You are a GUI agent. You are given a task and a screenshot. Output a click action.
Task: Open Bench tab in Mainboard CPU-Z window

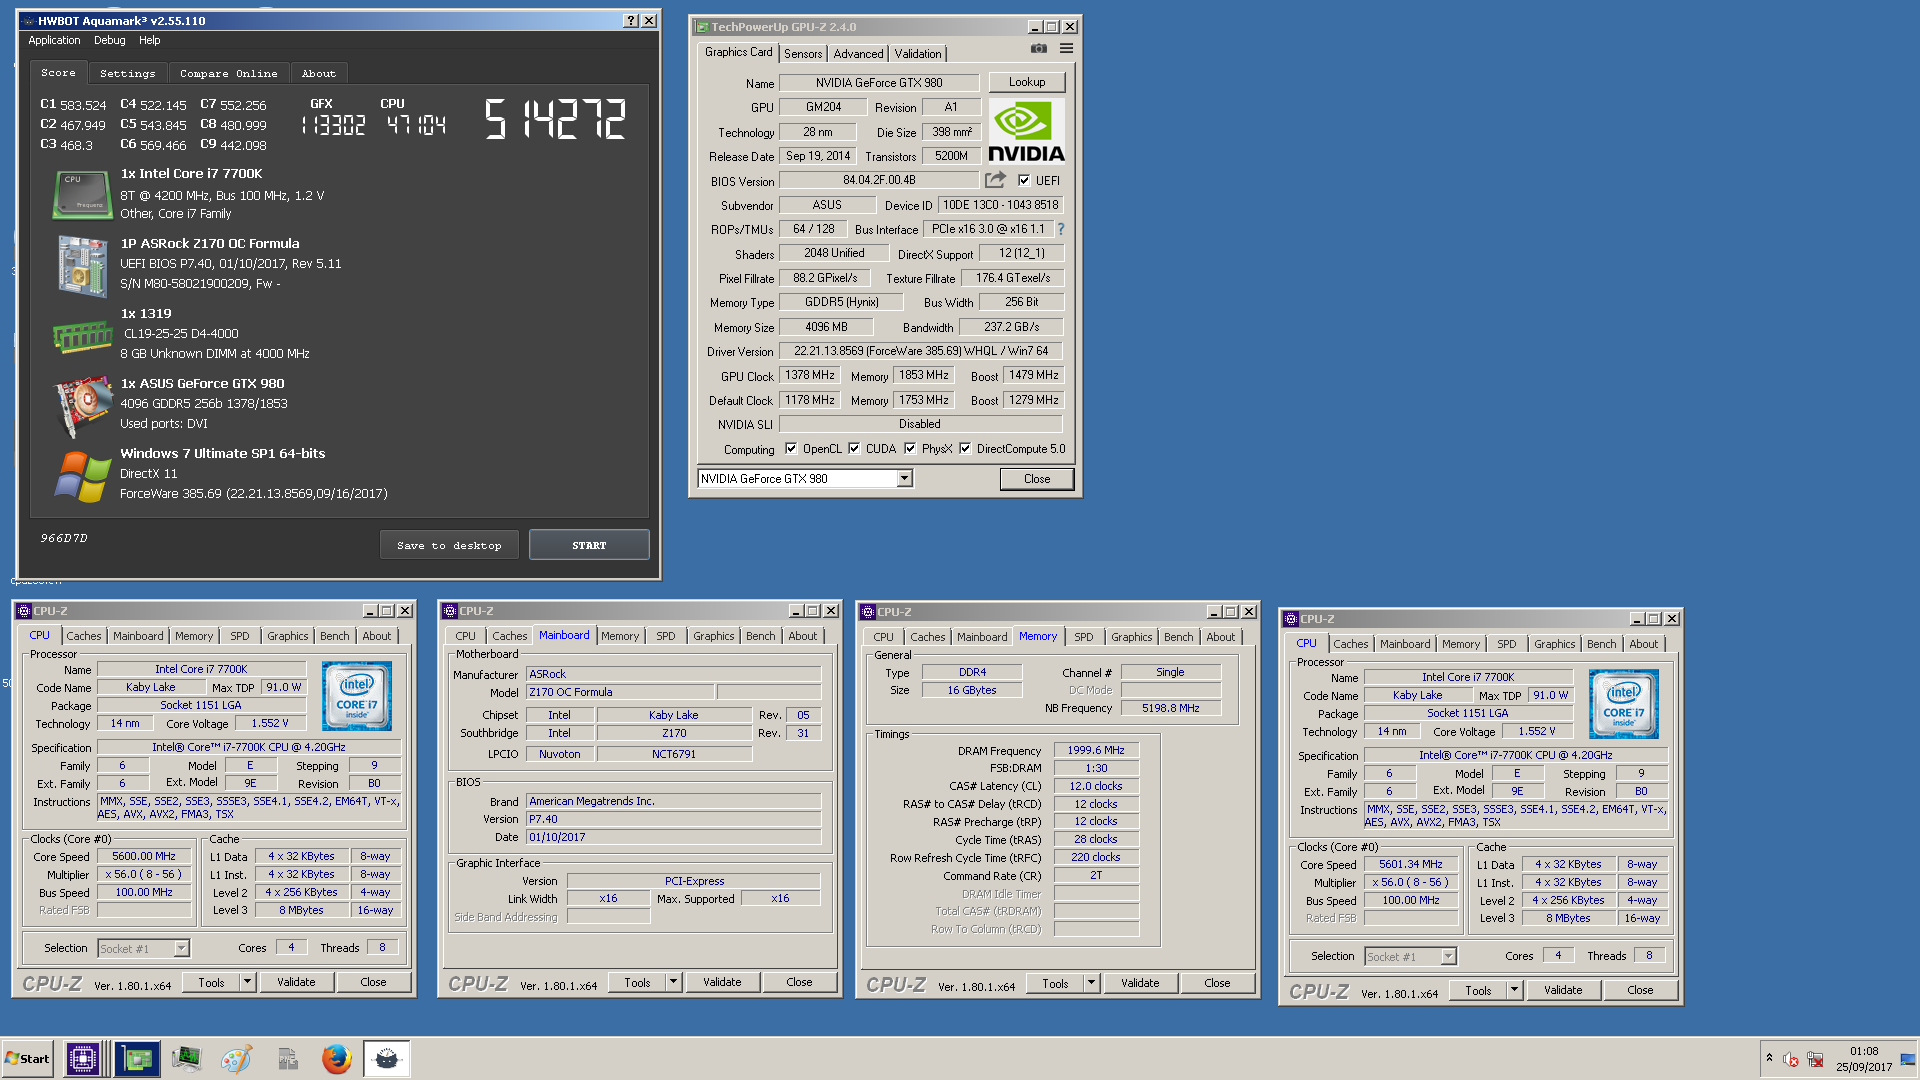pos(760,636)
